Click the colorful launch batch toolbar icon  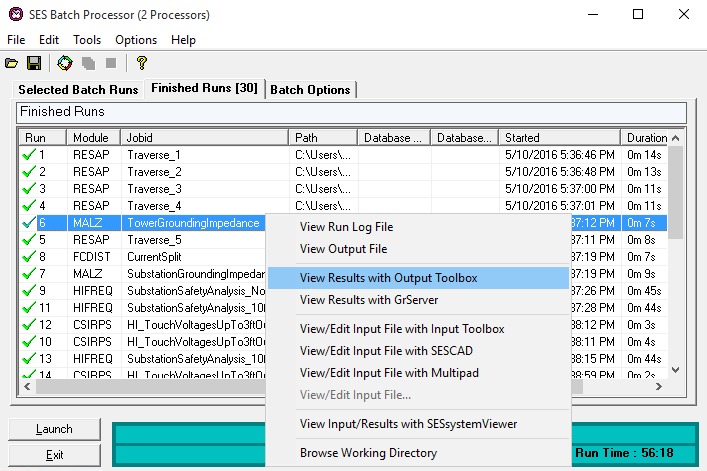click(x=65, y=63)
